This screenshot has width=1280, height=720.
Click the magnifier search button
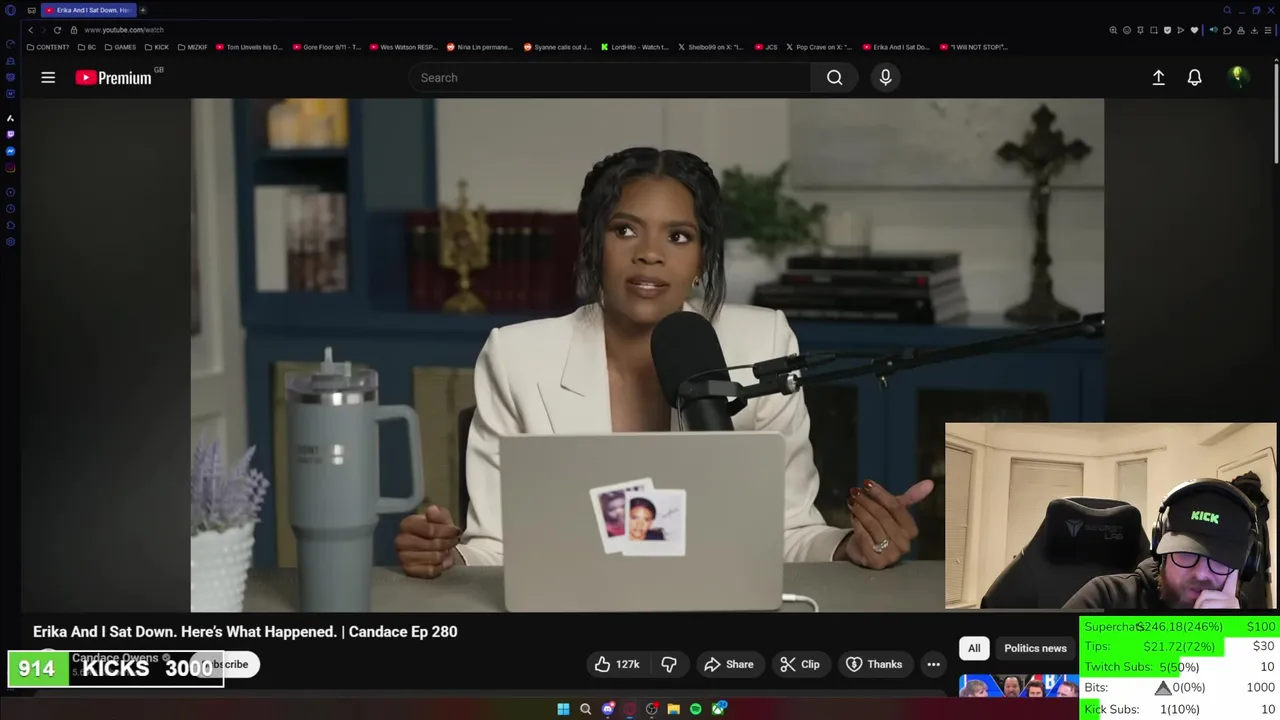834,77
